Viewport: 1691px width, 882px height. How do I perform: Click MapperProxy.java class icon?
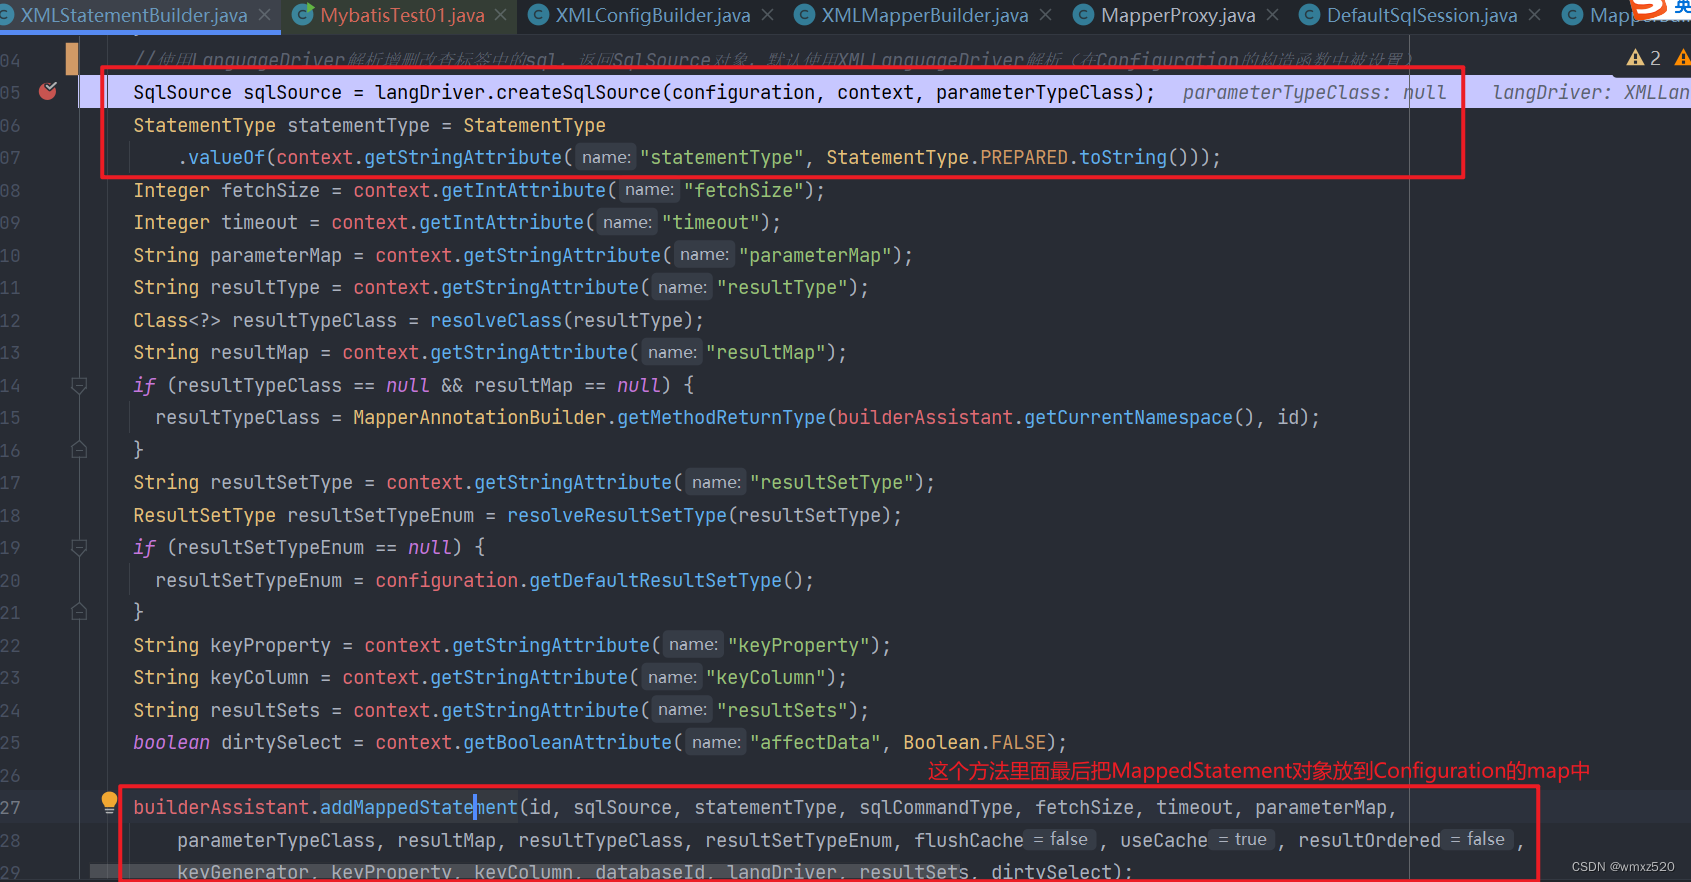tap(1083, 15)
